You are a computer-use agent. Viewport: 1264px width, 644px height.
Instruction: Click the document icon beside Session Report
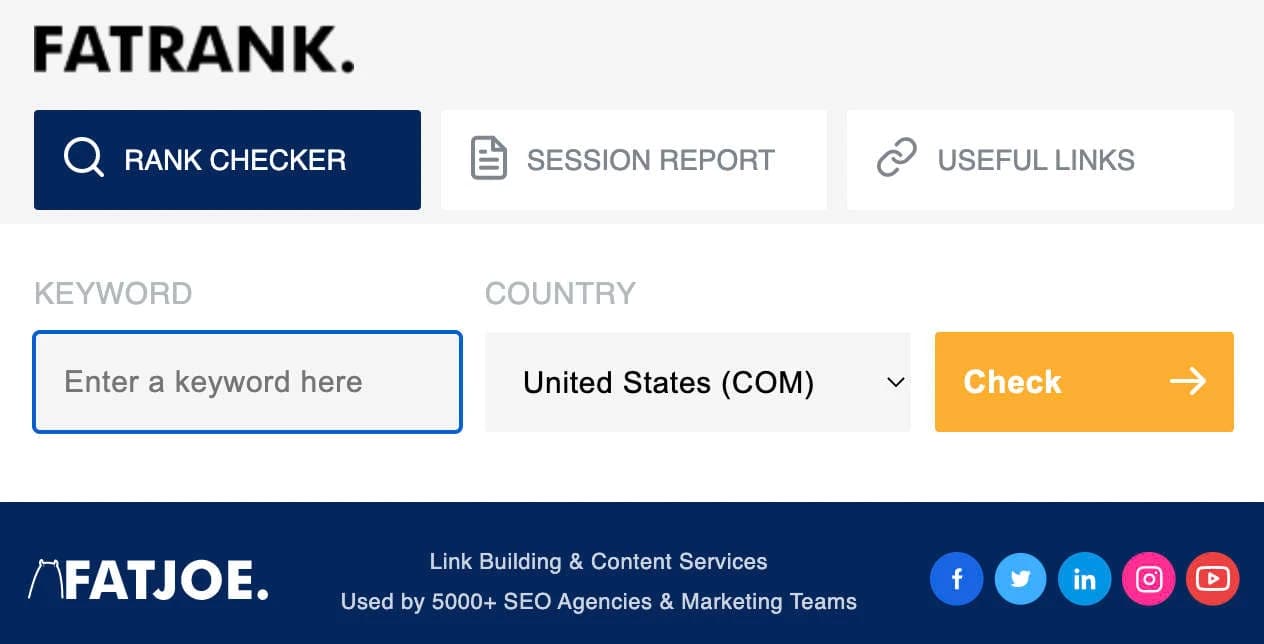pos(487,158)
